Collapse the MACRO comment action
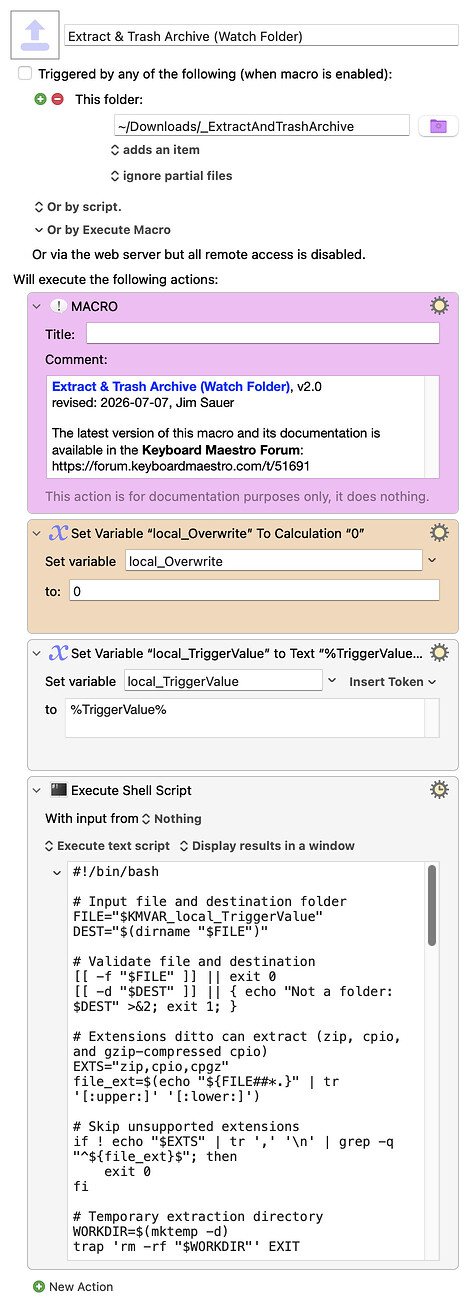The width and height of the screenshot is (469, 1303). (37, 306)
